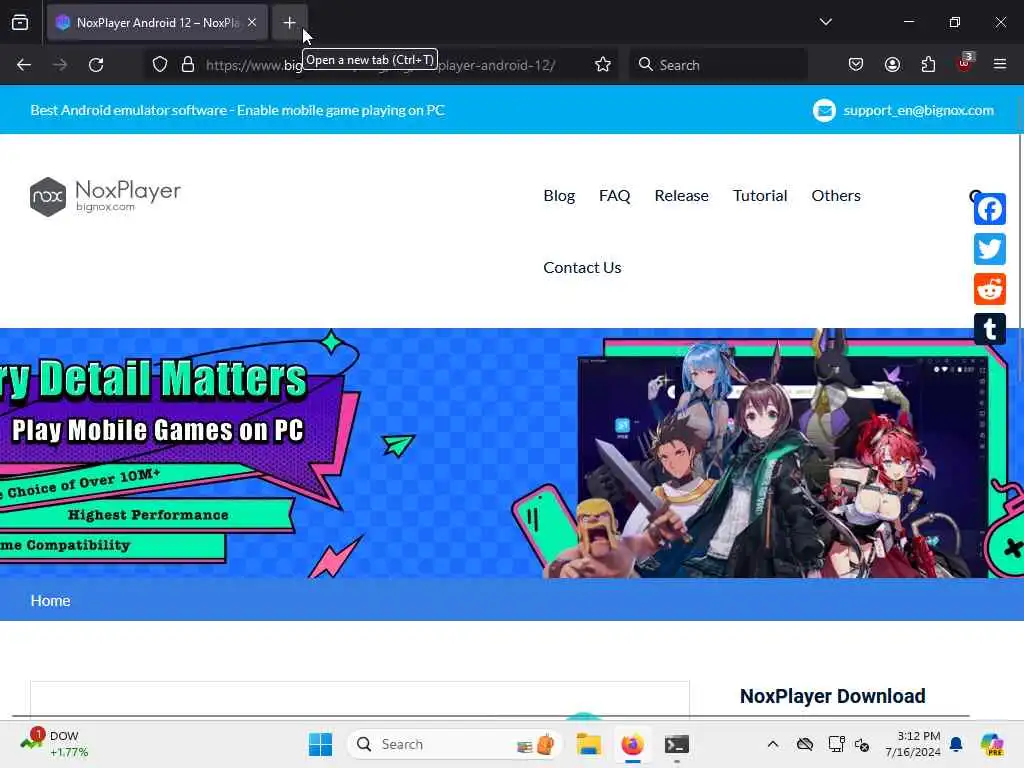Viewport: 1024px width, 768px height.
Task: Share page on Facebook
Action: click(x=989, y=209)
